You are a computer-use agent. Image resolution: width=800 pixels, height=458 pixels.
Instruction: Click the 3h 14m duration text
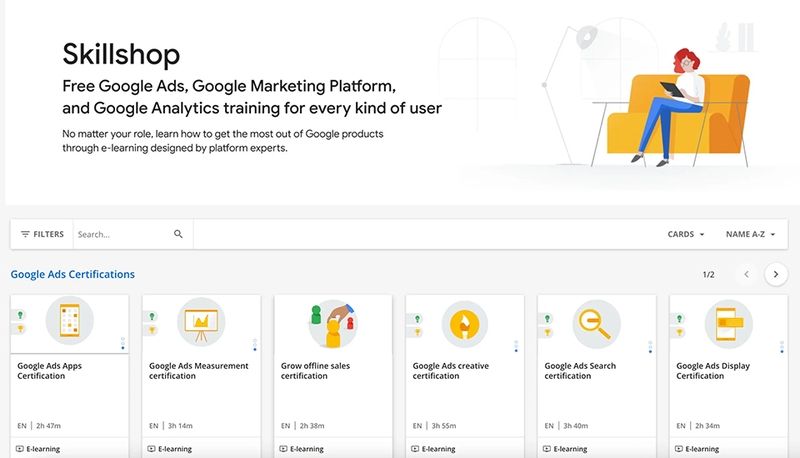180,425
